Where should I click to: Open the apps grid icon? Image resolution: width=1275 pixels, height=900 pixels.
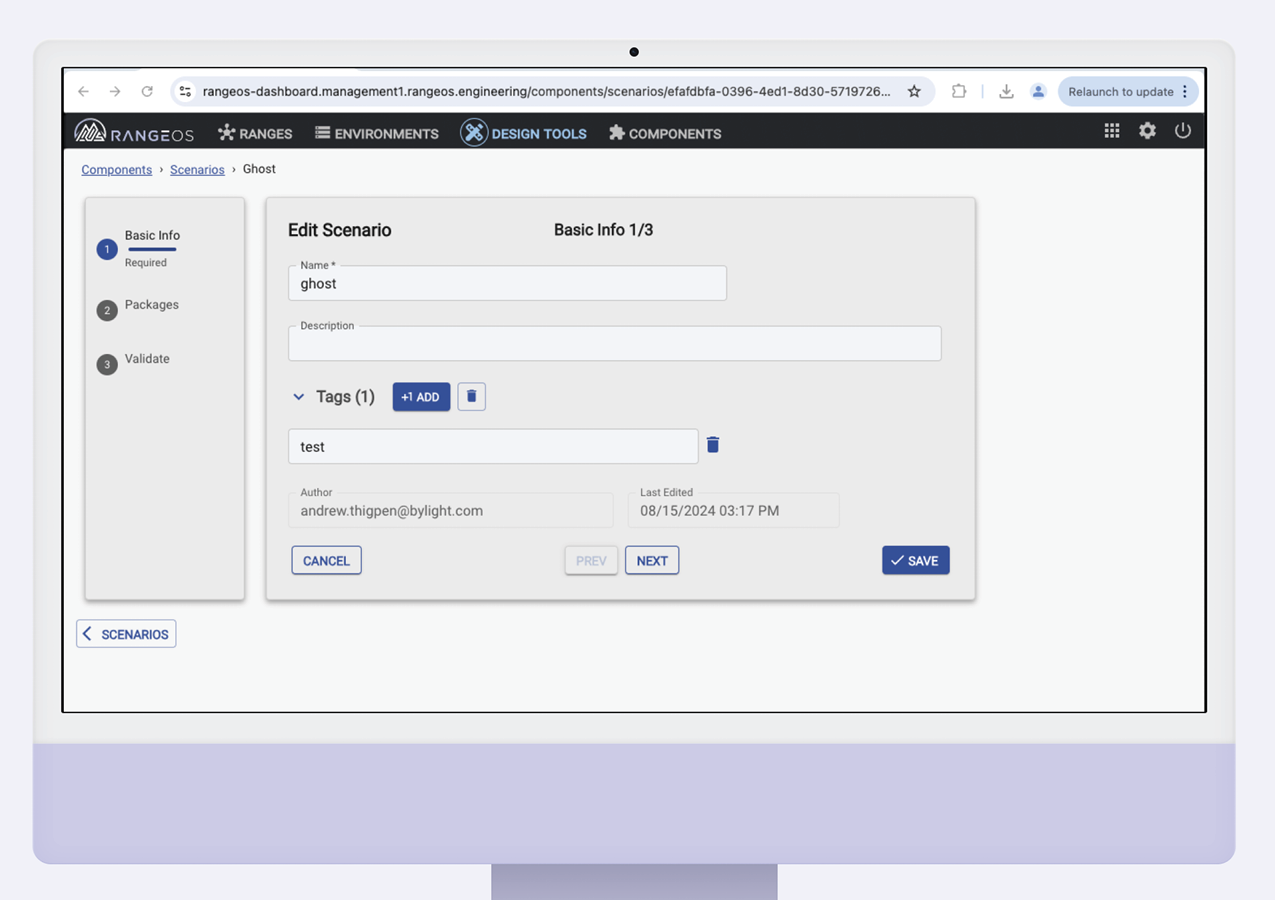click(1112, 131)
